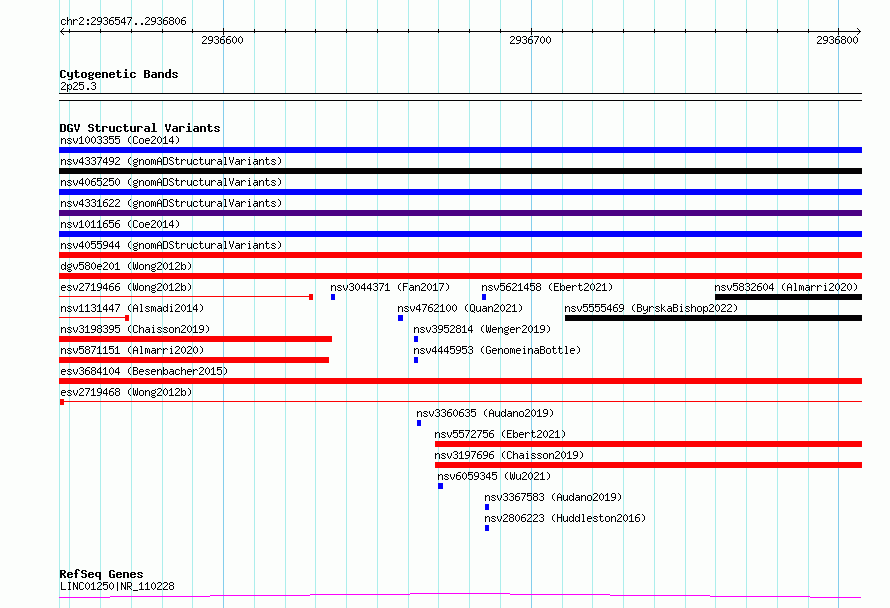Viewport: 890px width, 608px height.
Task: Click the red bar under nsv3198395
Action: (x=195, y=339)
